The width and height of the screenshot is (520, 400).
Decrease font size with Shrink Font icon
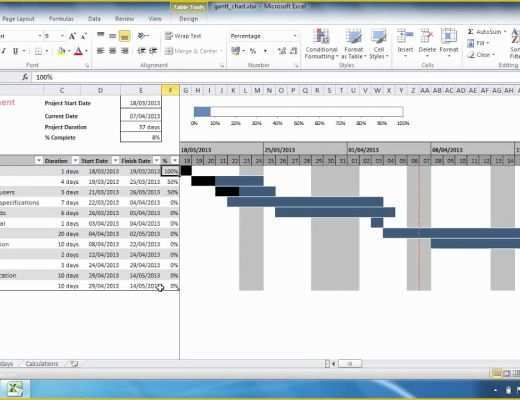84,36
